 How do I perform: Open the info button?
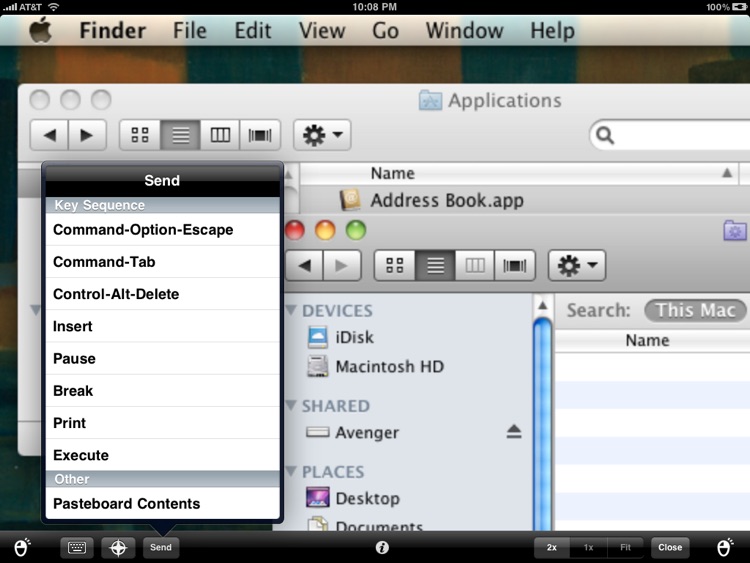point(382,547)
